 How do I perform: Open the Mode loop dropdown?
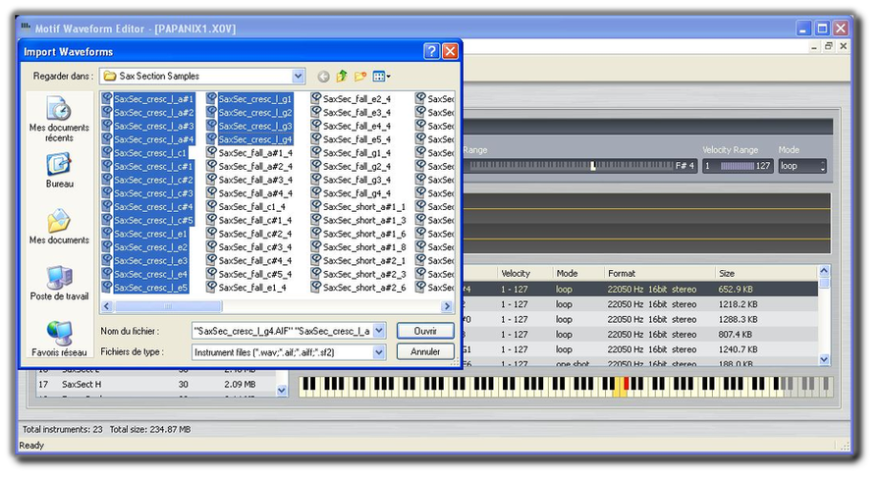click(802, 166)
